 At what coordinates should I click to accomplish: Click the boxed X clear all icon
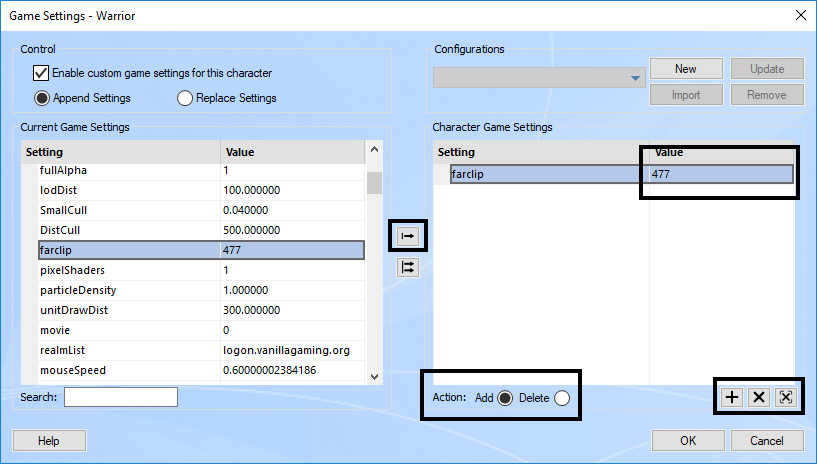point(785,398)
